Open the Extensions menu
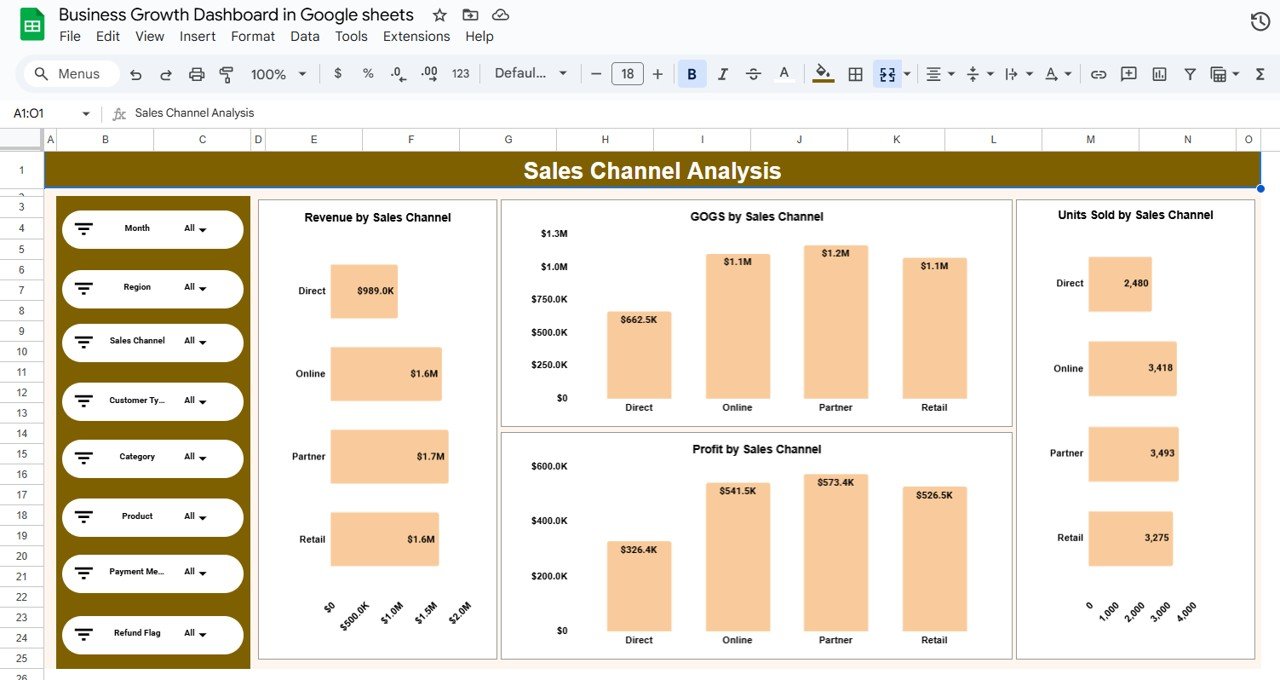 416,36
